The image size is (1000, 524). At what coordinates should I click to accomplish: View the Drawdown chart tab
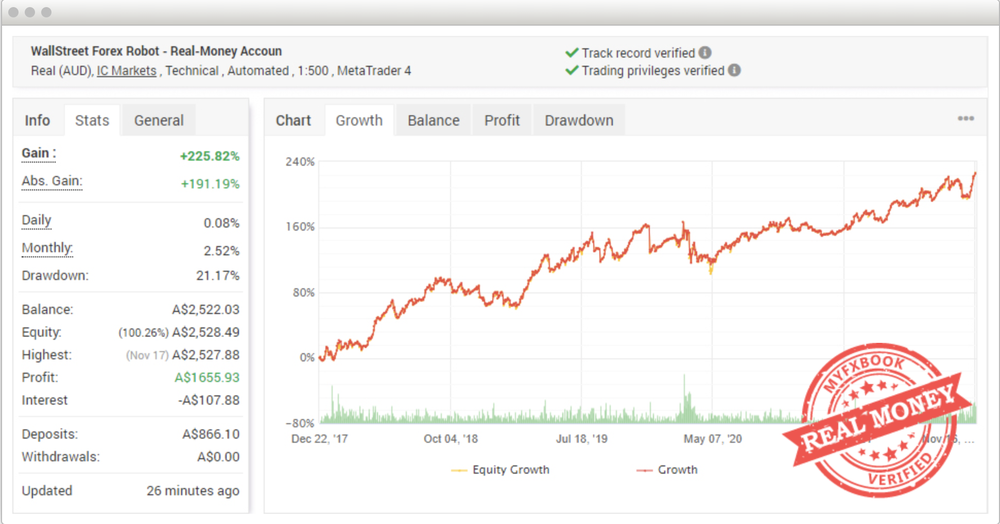click(x=579, y=121)
